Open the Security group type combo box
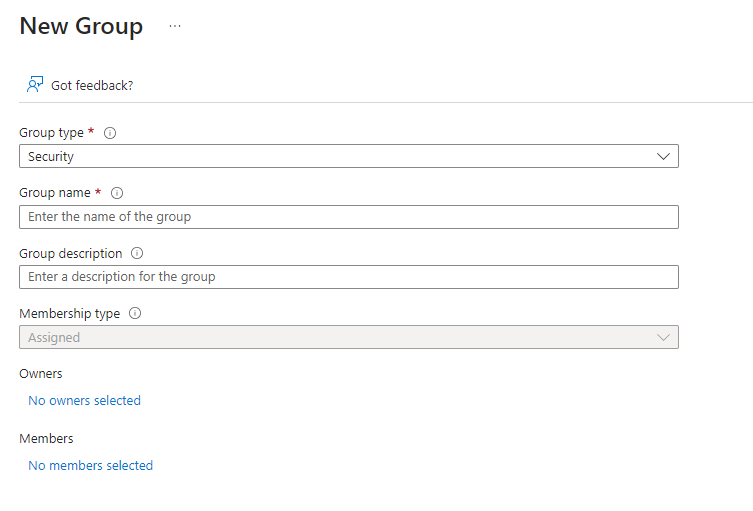Screen dimensions: 753x511 pos(340,157)
